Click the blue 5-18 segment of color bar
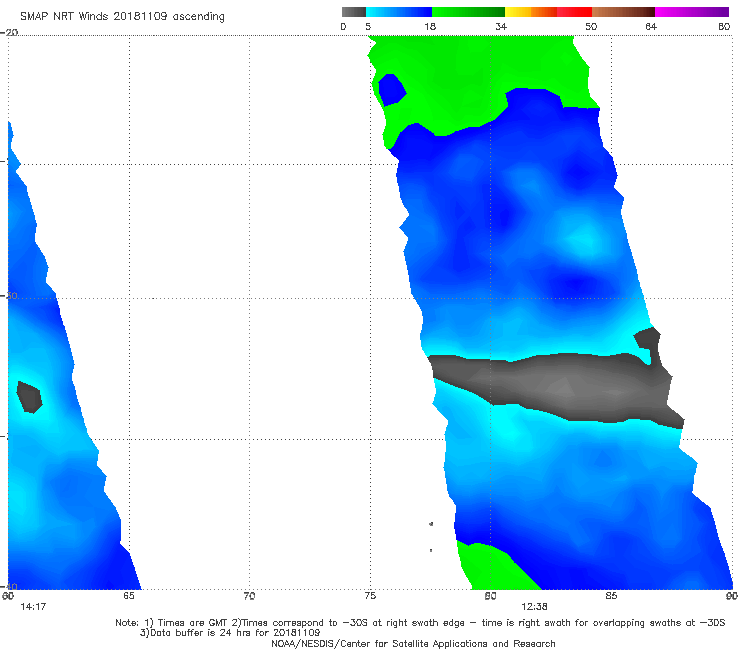 click(399, 12)
